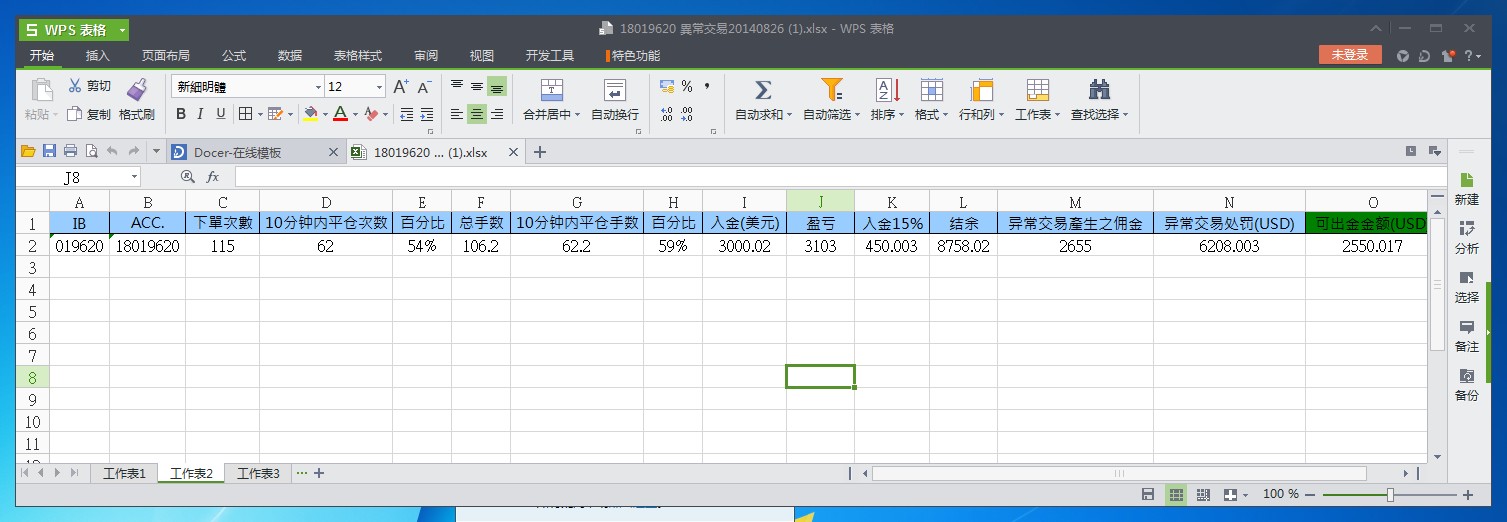The height and width of the screenshot is (522, 1507).
Task: Expand the fill color dropdown arrow
Action: pos(324,115)
